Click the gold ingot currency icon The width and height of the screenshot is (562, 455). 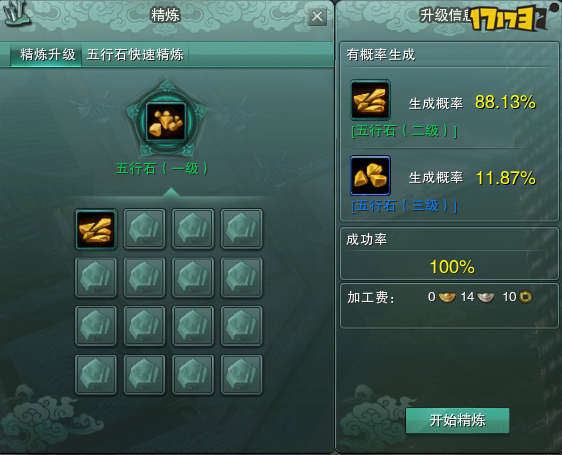pos(447,297)
